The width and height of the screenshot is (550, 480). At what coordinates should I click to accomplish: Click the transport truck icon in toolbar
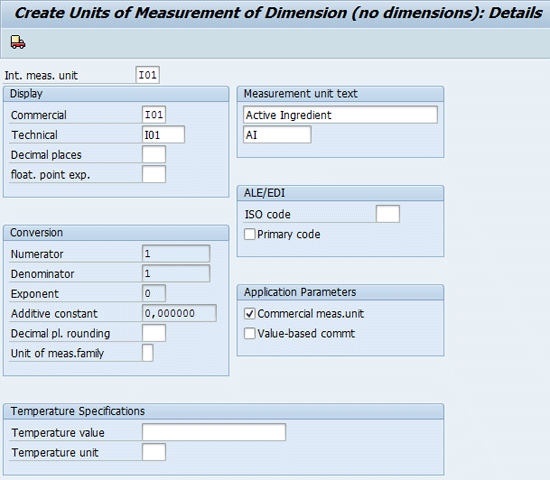tap(18, 42)
